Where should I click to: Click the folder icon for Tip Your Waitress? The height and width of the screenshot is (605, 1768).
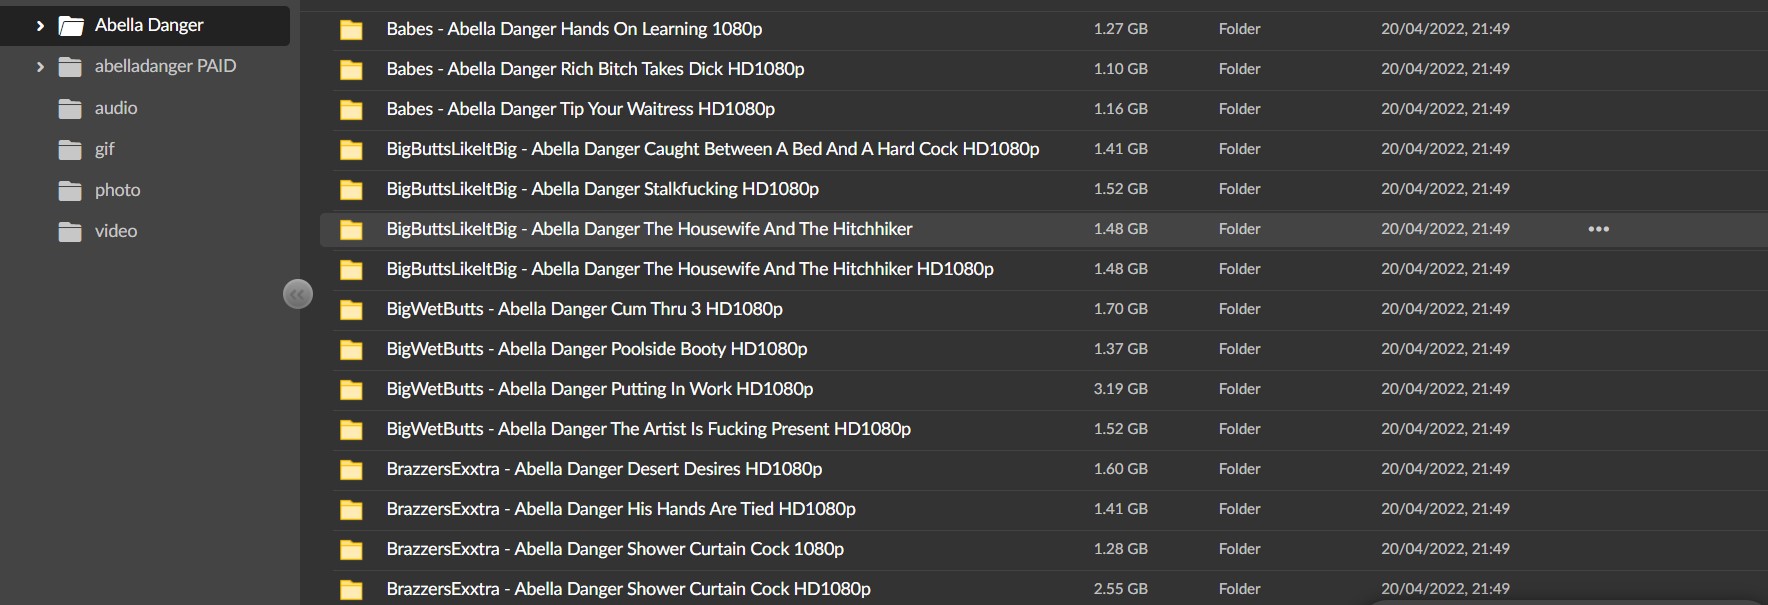tap(351, 110)
